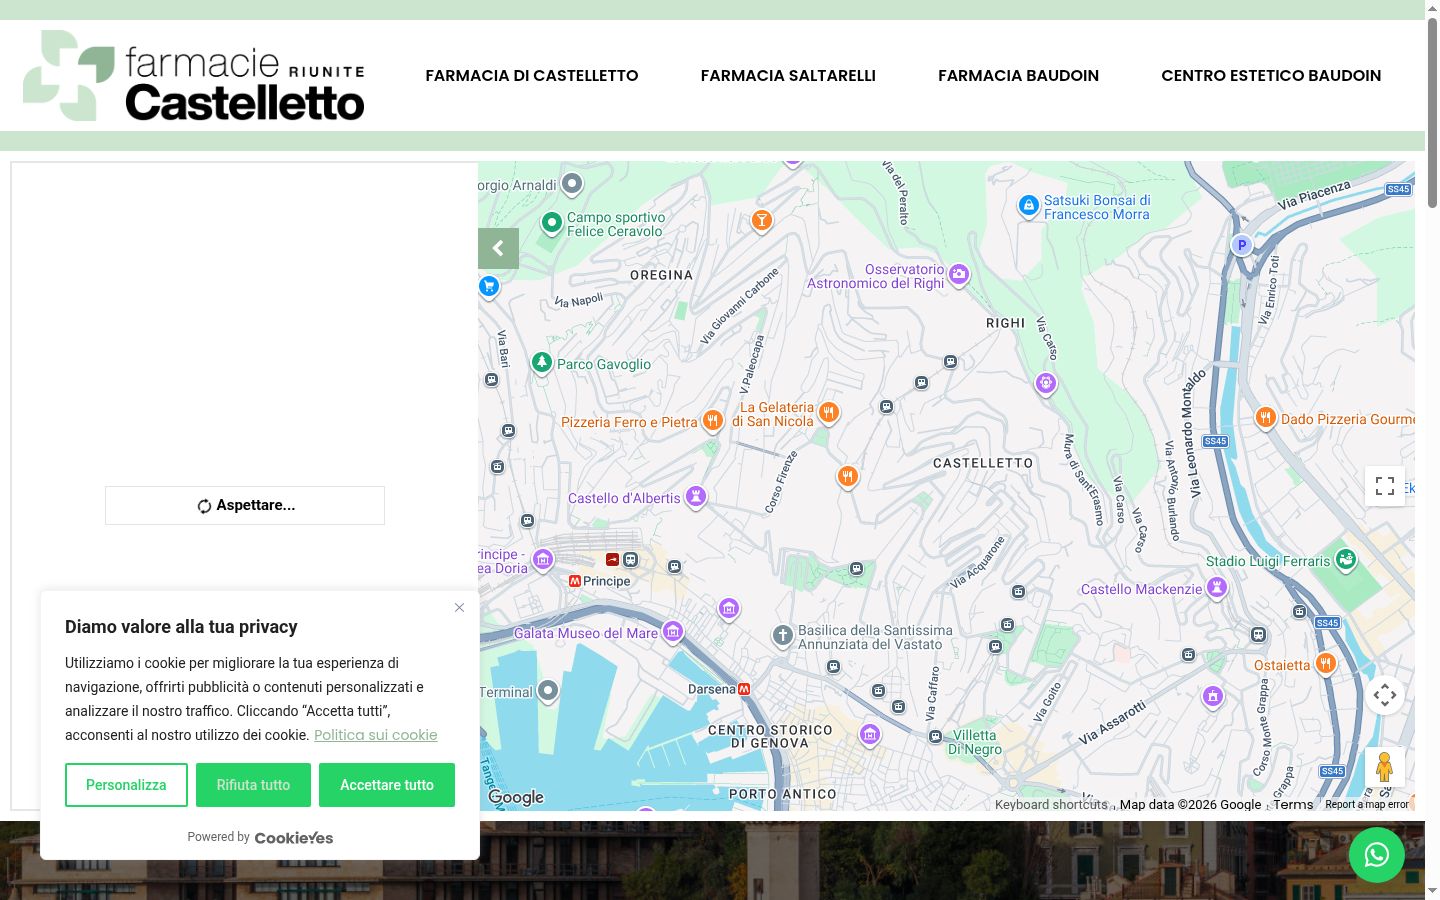Select the purple marker near Righi

pyautogui.click(x=1046, y=383)
